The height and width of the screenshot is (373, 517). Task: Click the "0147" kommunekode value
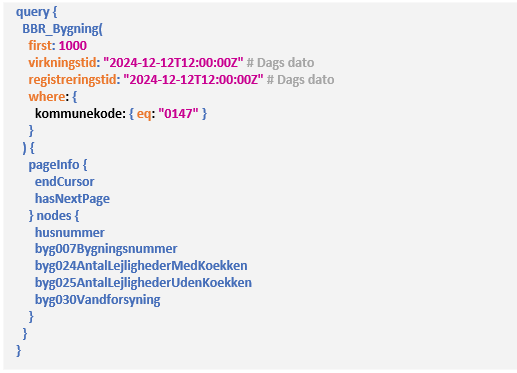pyautogui.click(x=178, y=114)
